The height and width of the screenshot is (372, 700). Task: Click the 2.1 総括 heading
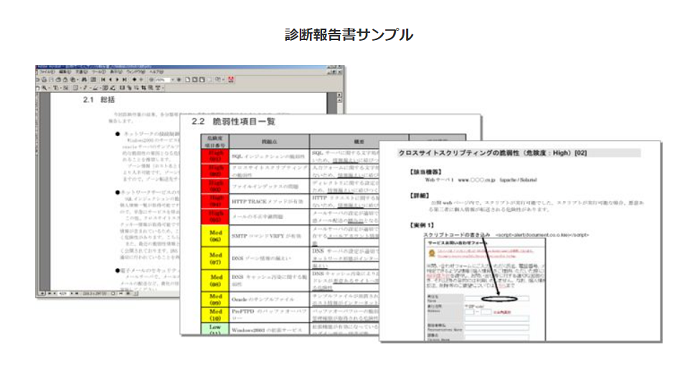[x=99, y=100]
